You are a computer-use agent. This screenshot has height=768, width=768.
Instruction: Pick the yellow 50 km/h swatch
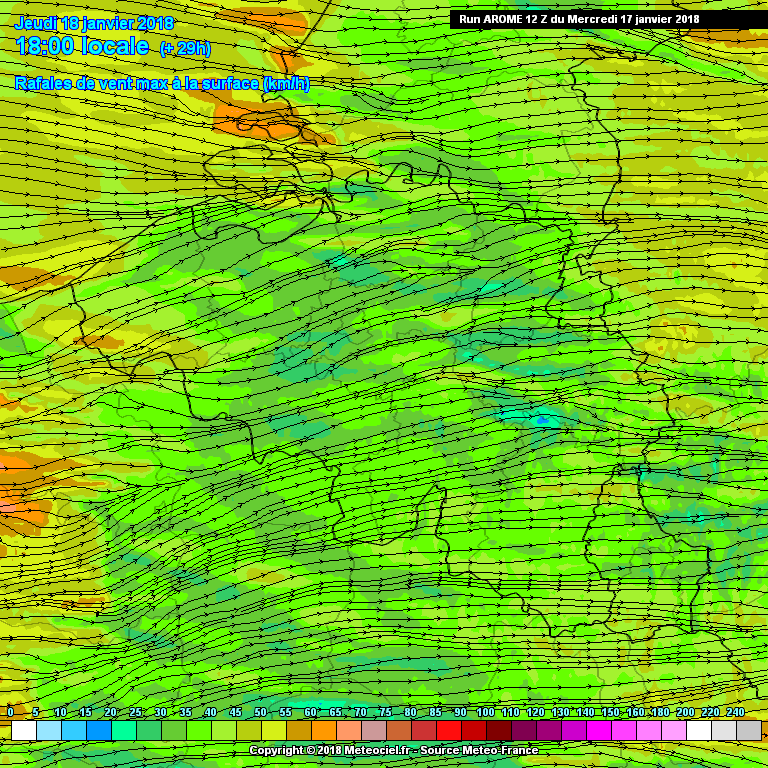(274, 730)
